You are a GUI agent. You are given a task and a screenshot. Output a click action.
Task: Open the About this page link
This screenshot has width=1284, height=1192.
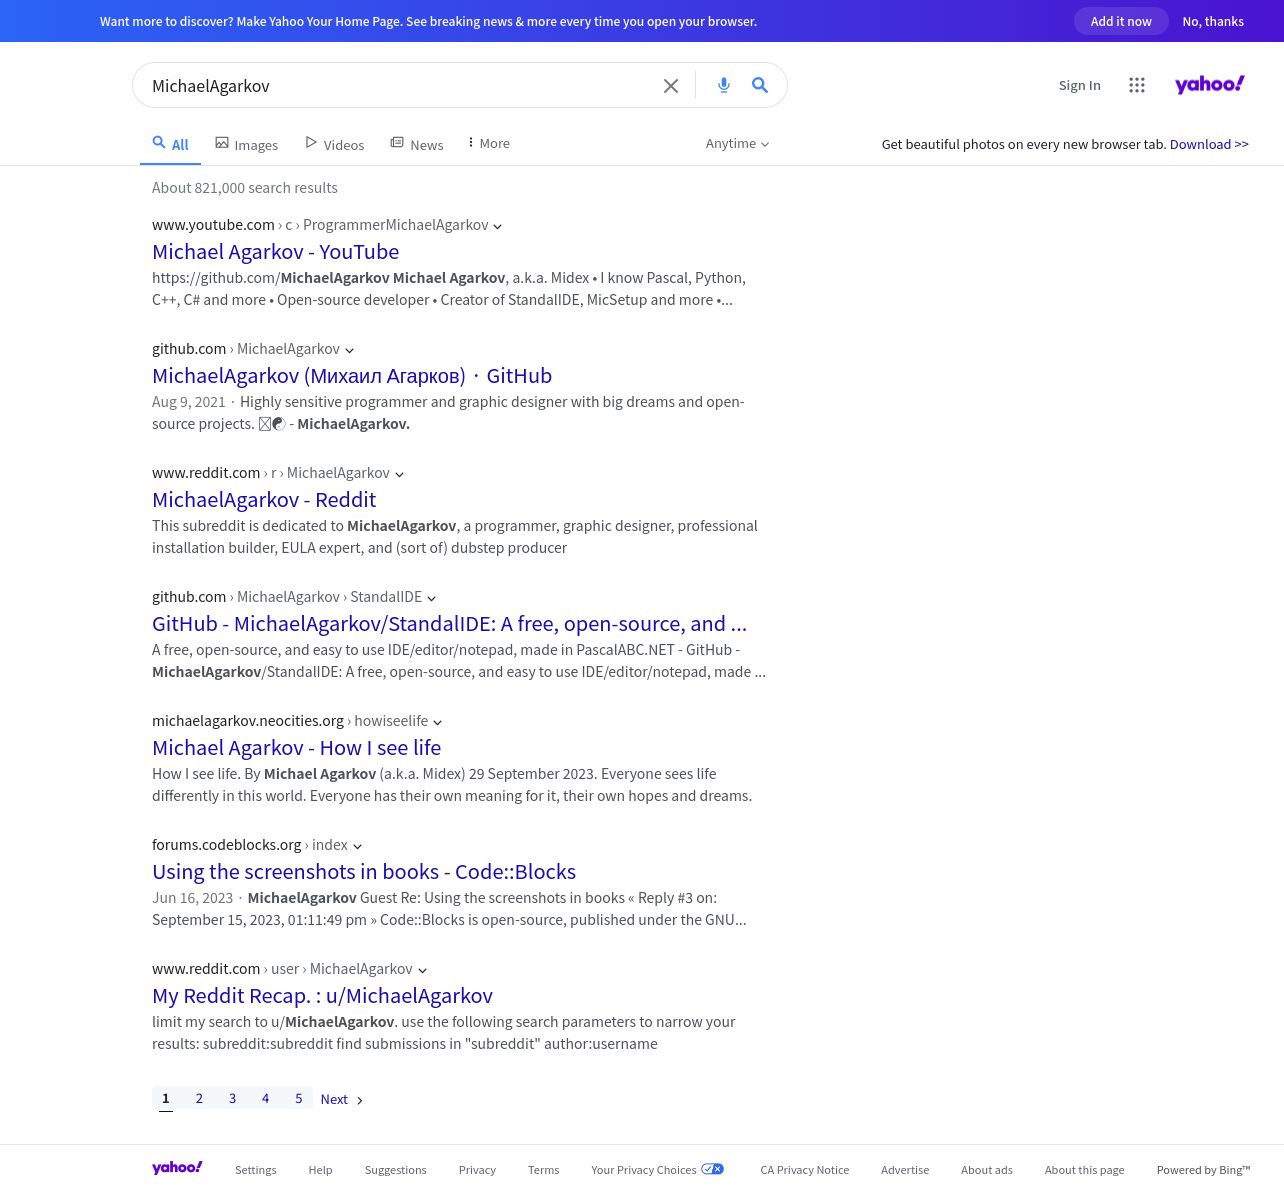1084,1170
